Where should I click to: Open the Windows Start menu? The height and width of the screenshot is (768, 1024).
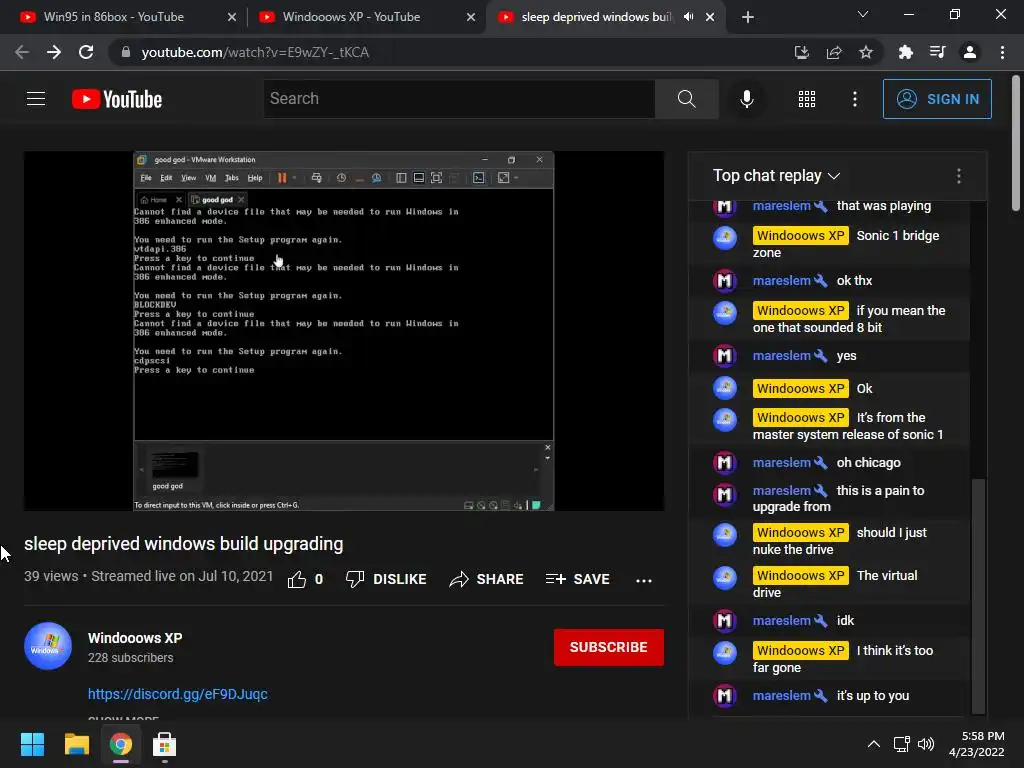click(32, 744)
